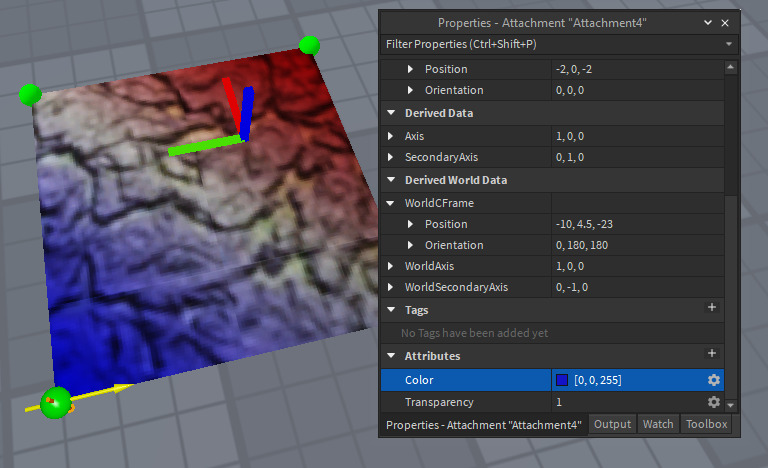
Task: Select the bottom-left green attachment sphere
Action: (55, 402)
